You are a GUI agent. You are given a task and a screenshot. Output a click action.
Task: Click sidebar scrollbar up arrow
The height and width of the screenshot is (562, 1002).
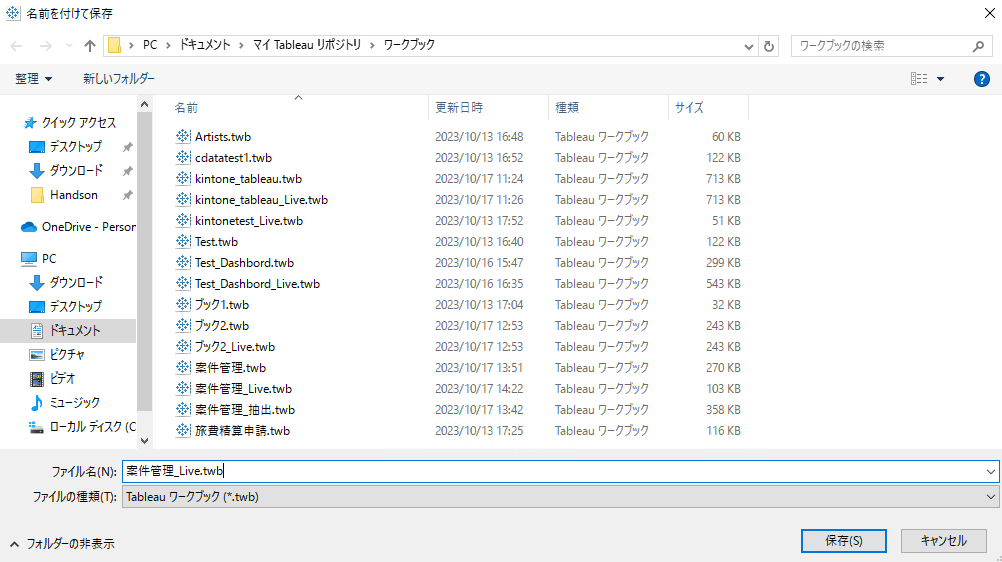(x=144, y=104)
